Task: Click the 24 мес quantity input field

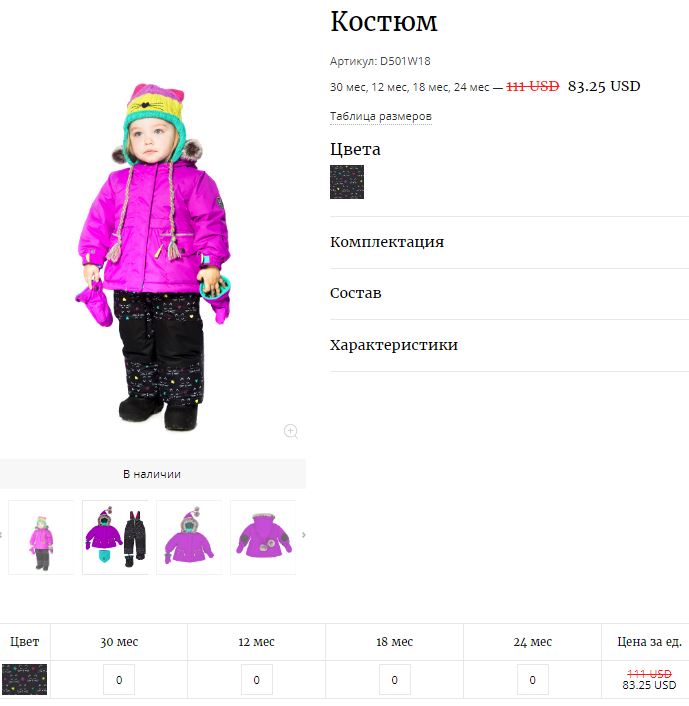Action: click(533, 679)
